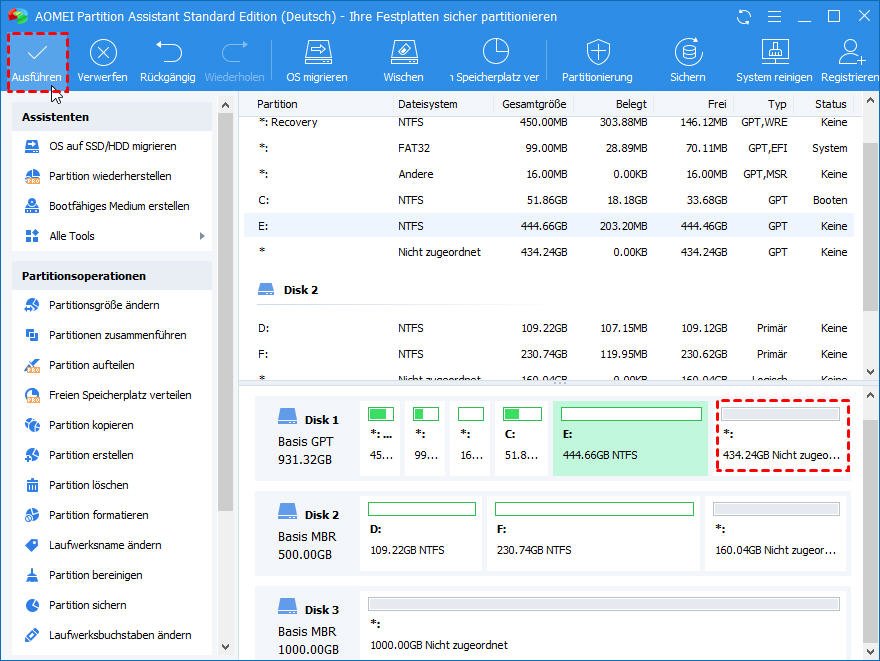The height and width of the screenshot is (661, 880).
Task: Click Partition formatieren operation
Action: point(98,515)
